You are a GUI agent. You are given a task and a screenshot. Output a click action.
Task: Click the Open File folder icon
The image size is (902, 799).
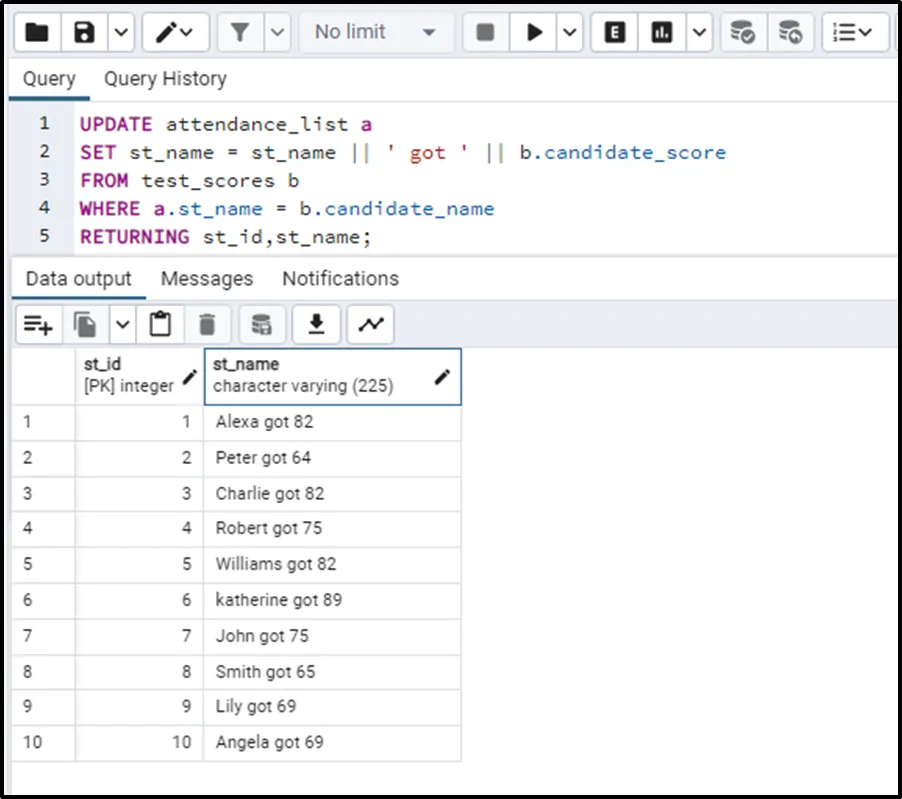[x=37, y=33]
